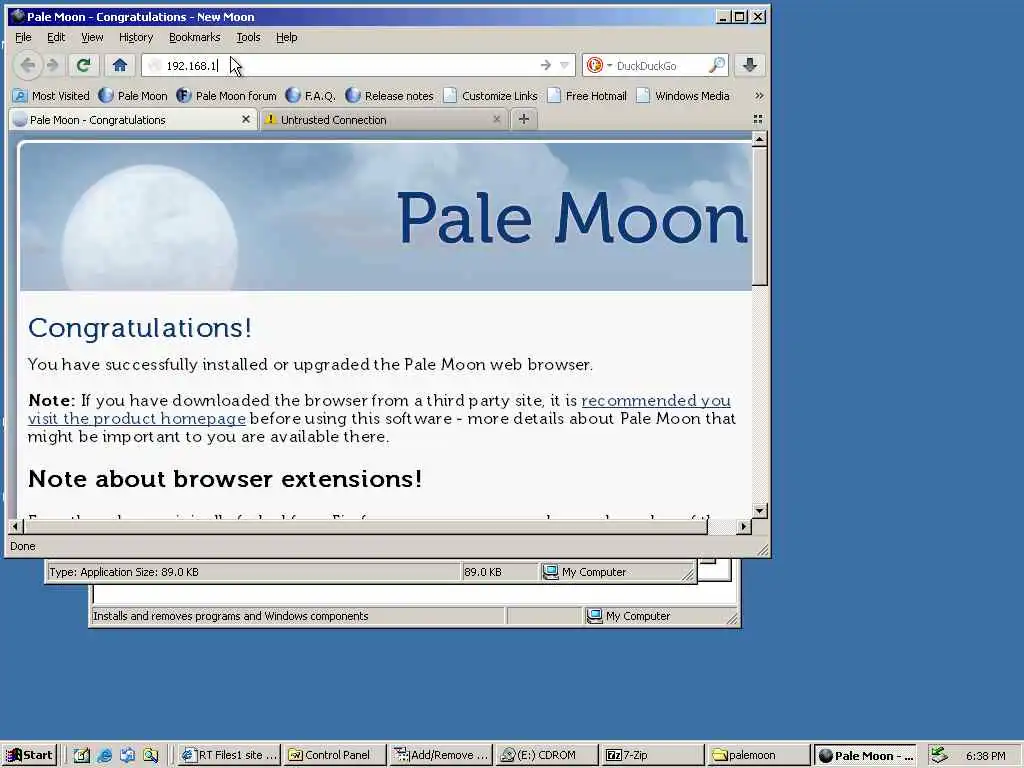Viewport: 1024px width, 768px height.
Task: Click the Start button
Action: 29,755
